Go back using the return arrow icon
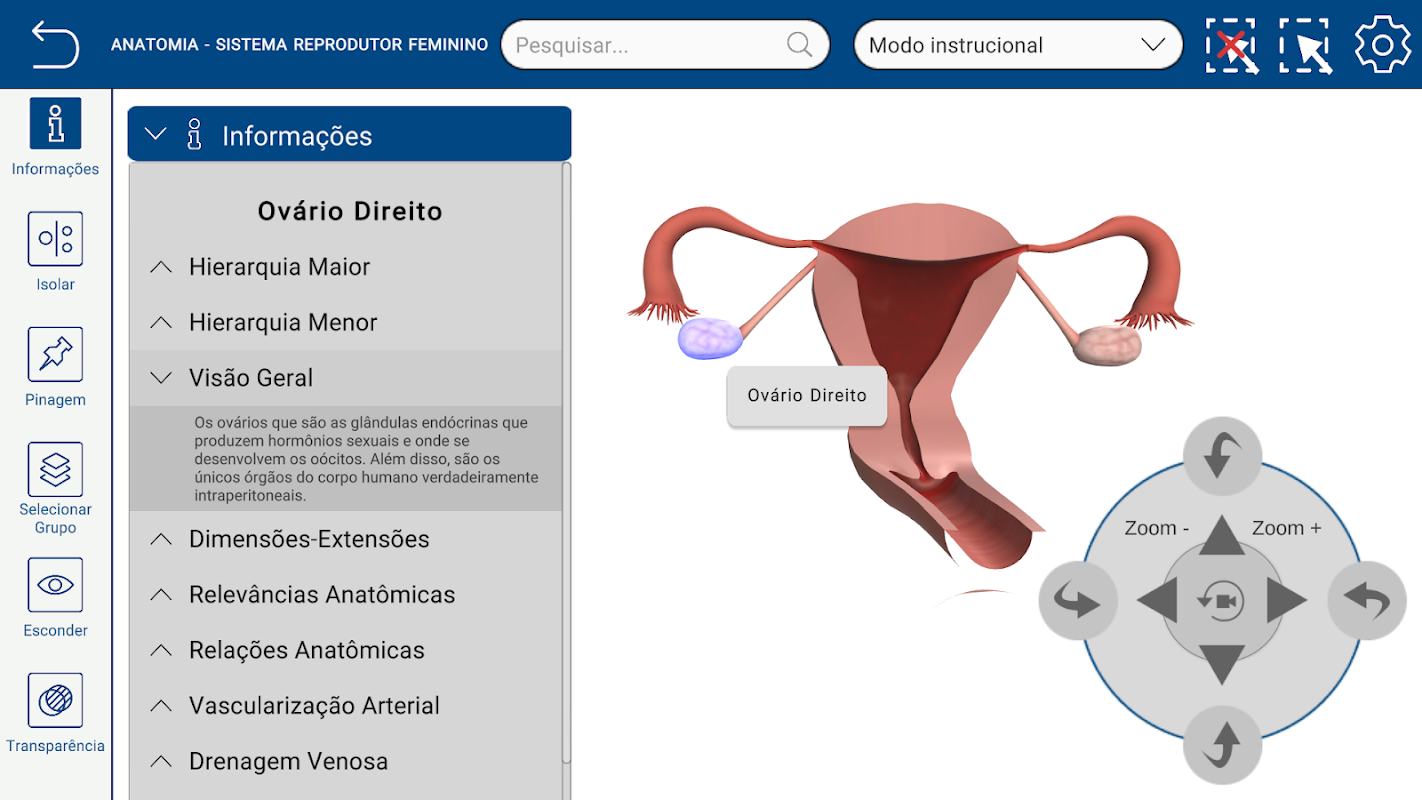1422x800 pixels. click(54, 44)
